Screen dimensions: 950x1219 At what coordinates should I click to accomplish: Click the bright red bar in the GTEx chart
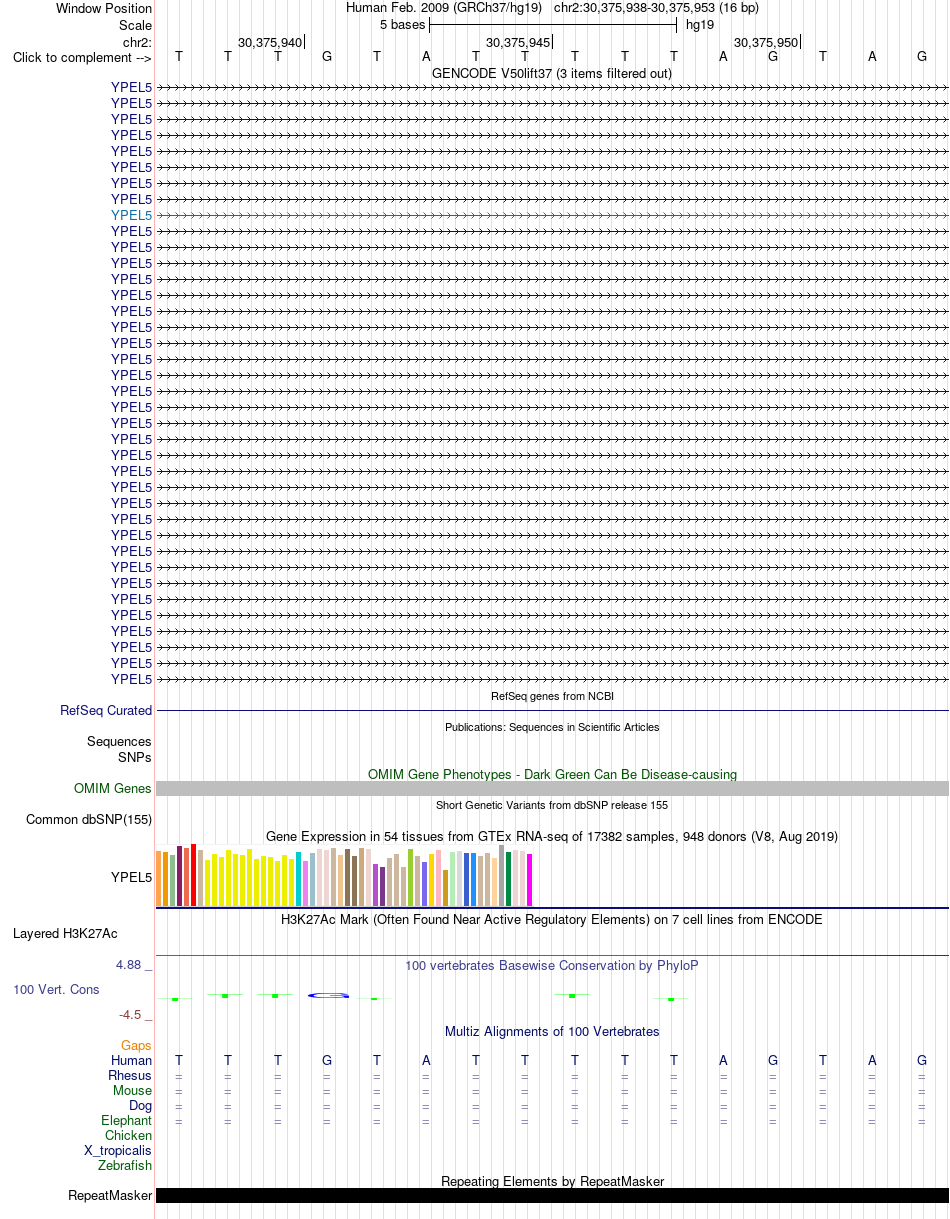pyautogui.click(x=193, y=875)
